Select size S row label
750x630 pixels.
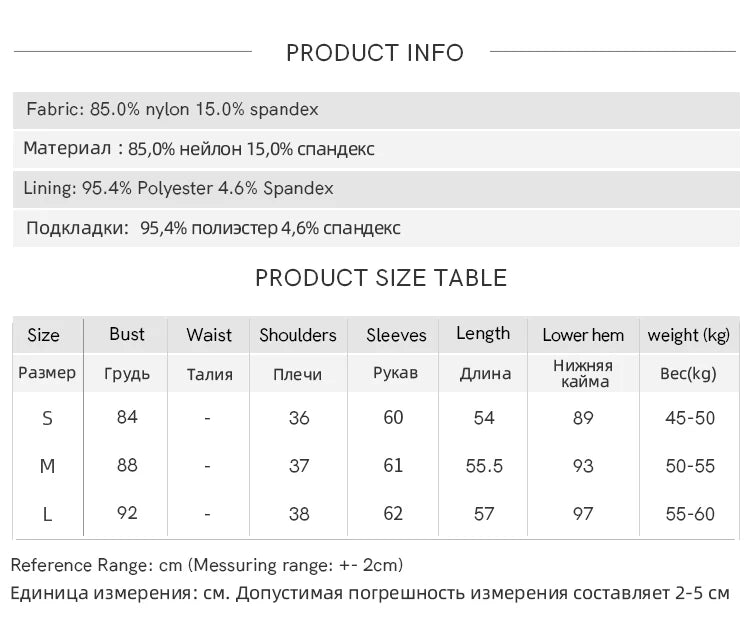(x=47, y=419)
